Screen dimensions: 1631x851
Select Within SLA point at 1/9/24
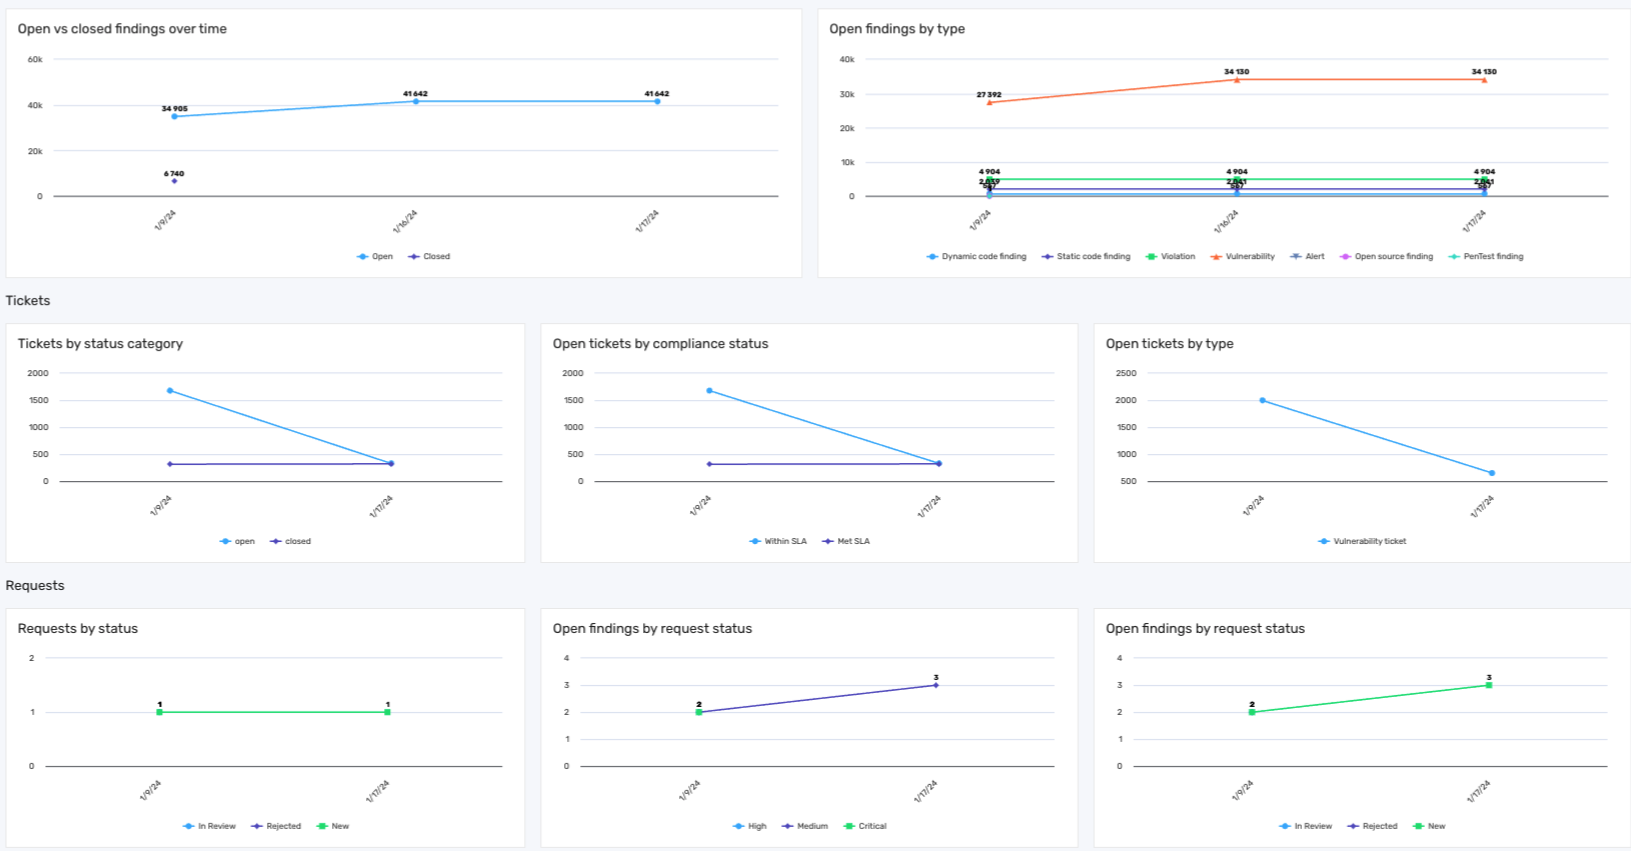pyautogui.click(x=710, y=391)
